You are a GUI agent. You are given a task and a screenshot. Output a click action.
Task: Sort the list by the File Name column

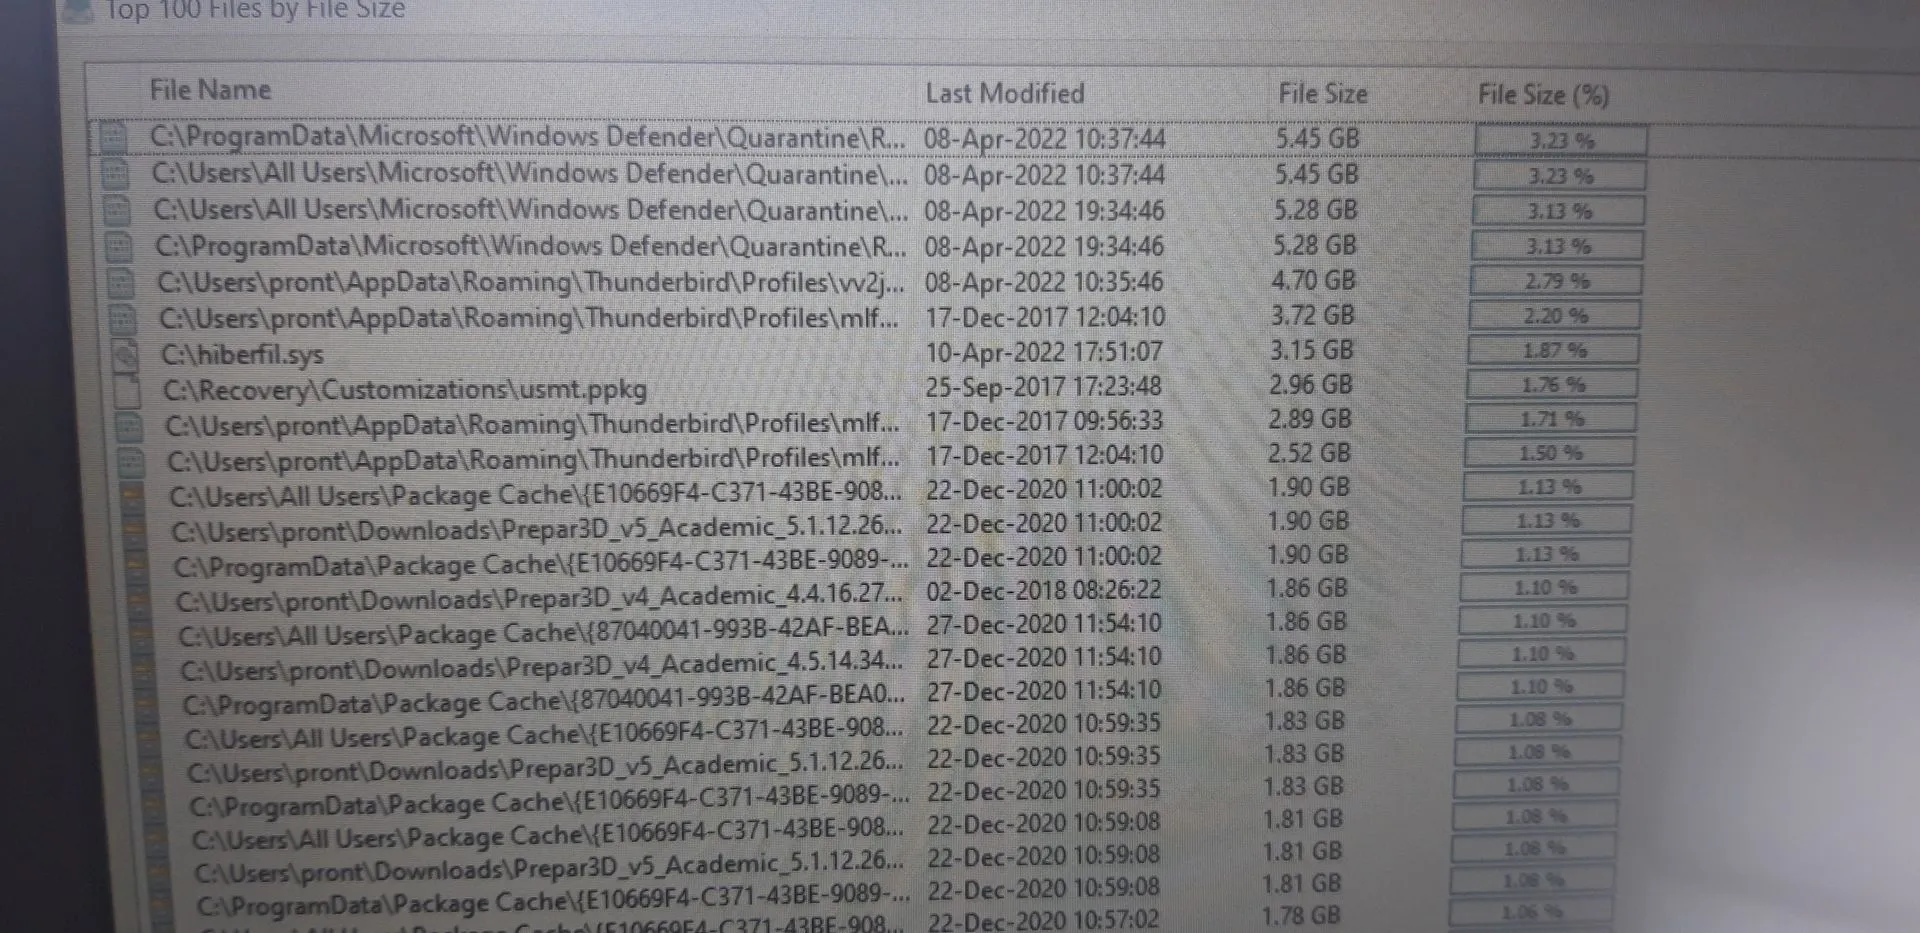[x=210, y=90]
